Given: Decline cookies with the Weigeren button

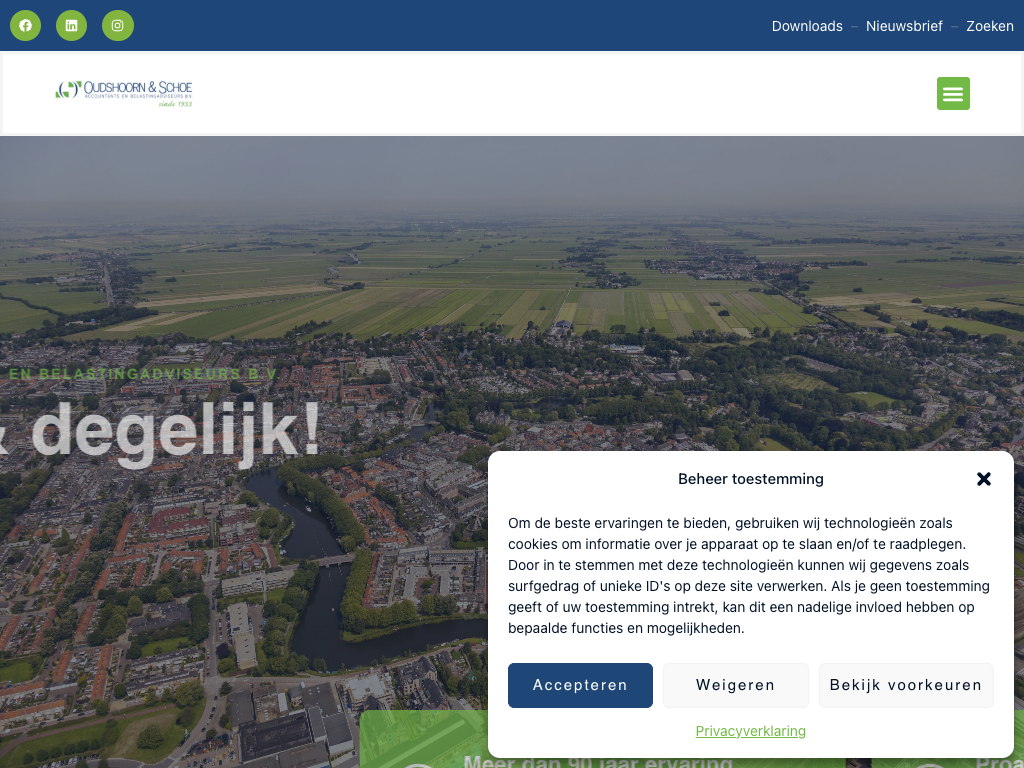Looking at the screenshot, I should click(735, 685).
